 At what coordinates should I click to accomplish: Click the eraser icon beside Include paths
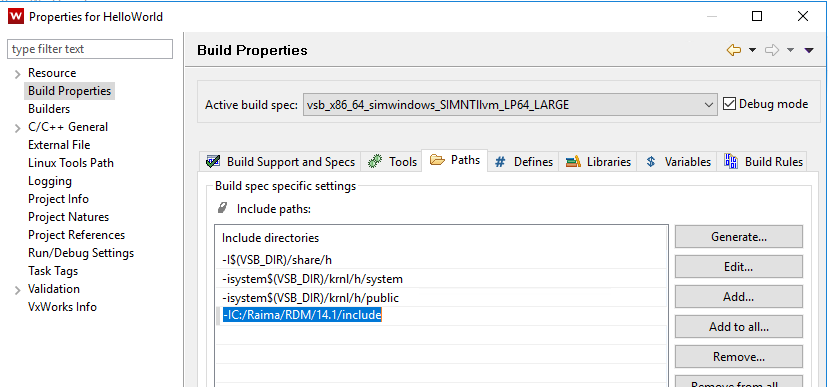[222, 208]
